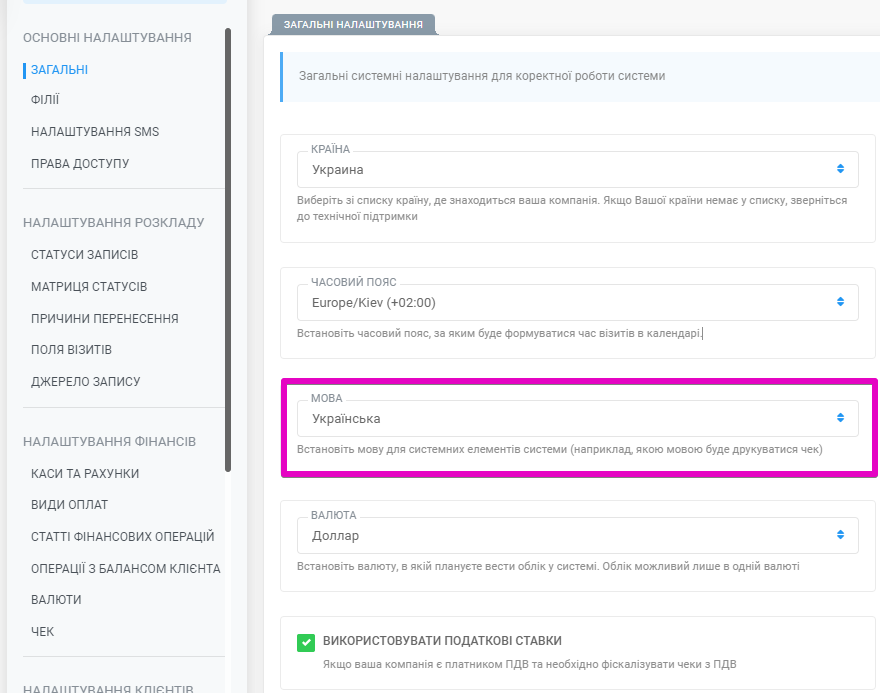
Task: Select ДЖЕРЕЛО ЗАПИСУ in sidebar
Action: tap(86, 382)
